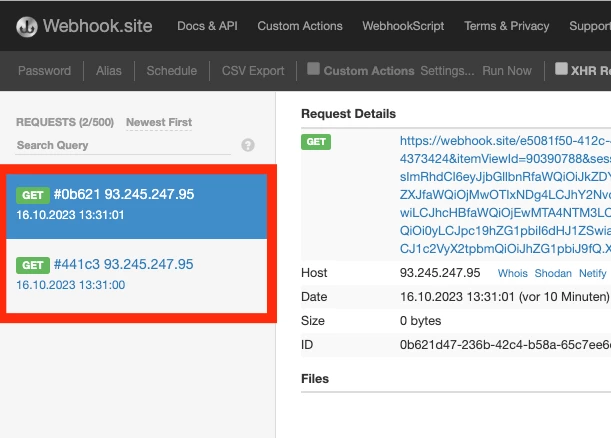Viewport: 611px width, 438px height.
Task: Open Custom Actions in top navigation
Action: [300, 26]
